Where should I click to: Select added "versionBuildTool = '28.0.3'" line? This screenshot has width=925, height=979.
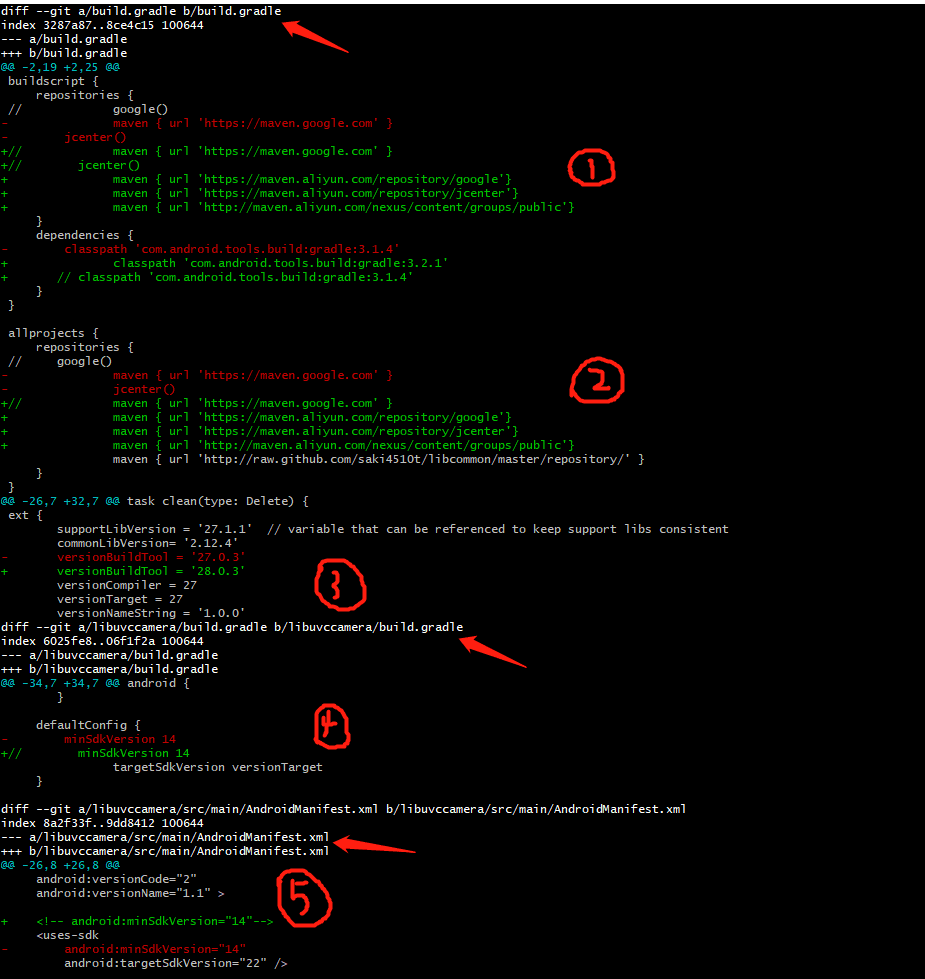coord(124,571)
